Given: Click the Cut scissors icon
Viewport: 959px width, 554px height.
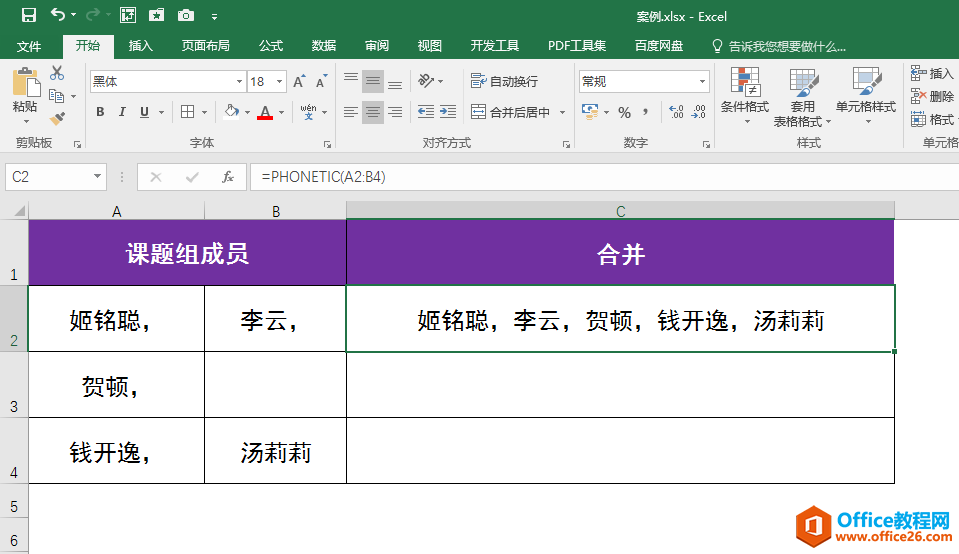Looking at the screenshot, I should click(x=57, y=73).
